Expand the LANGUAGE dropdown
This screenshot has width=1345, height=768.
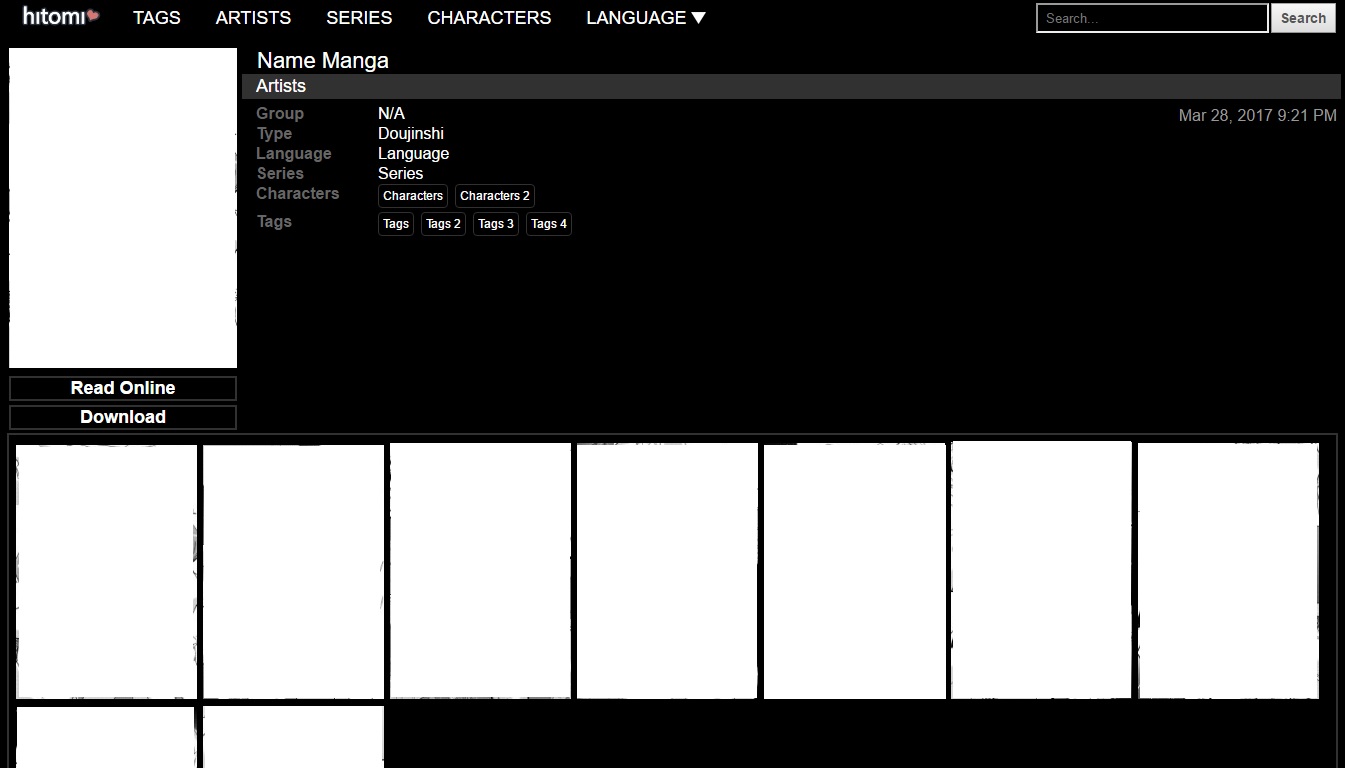click(645, 18)
